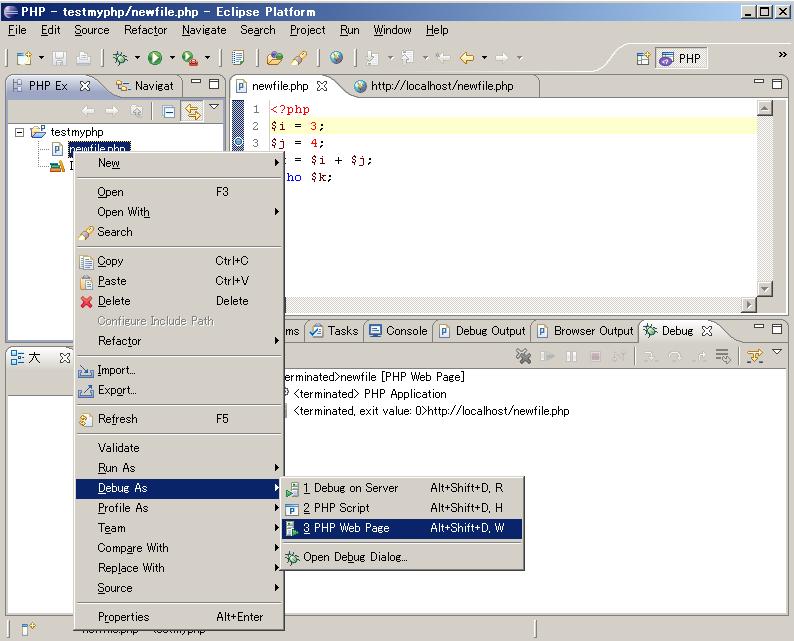Click Collapse All icon in PHP Explorer
794x641 pixels.
169,111
